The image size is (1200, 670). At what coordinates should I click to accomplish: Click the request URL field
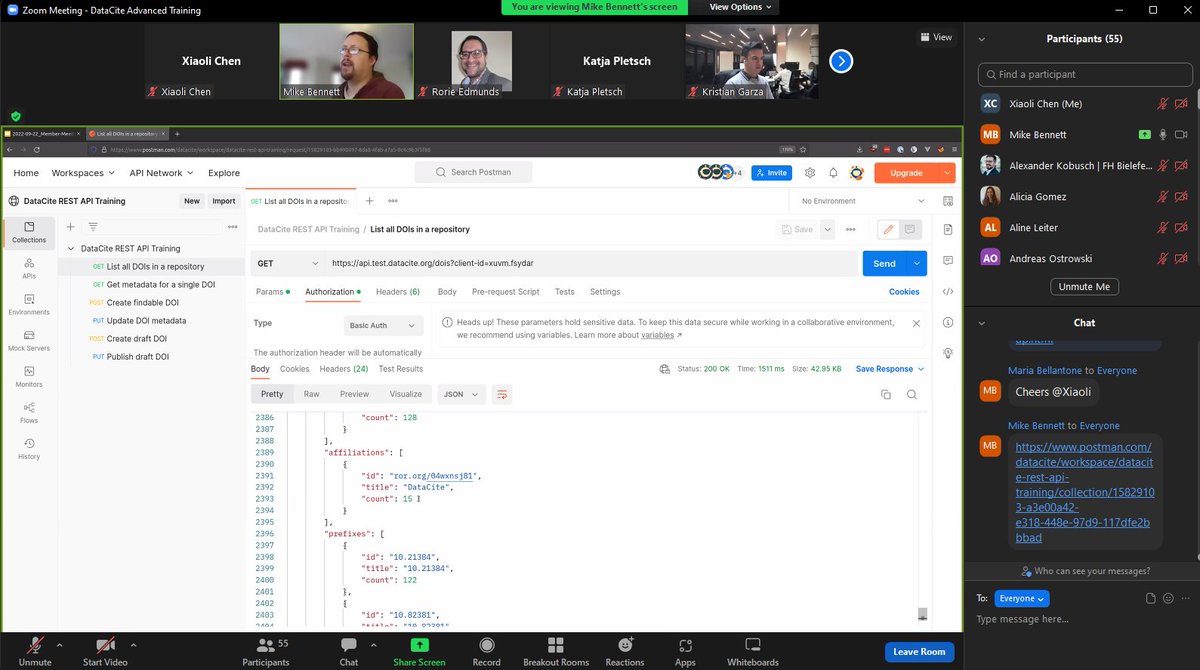pos(593,263)
